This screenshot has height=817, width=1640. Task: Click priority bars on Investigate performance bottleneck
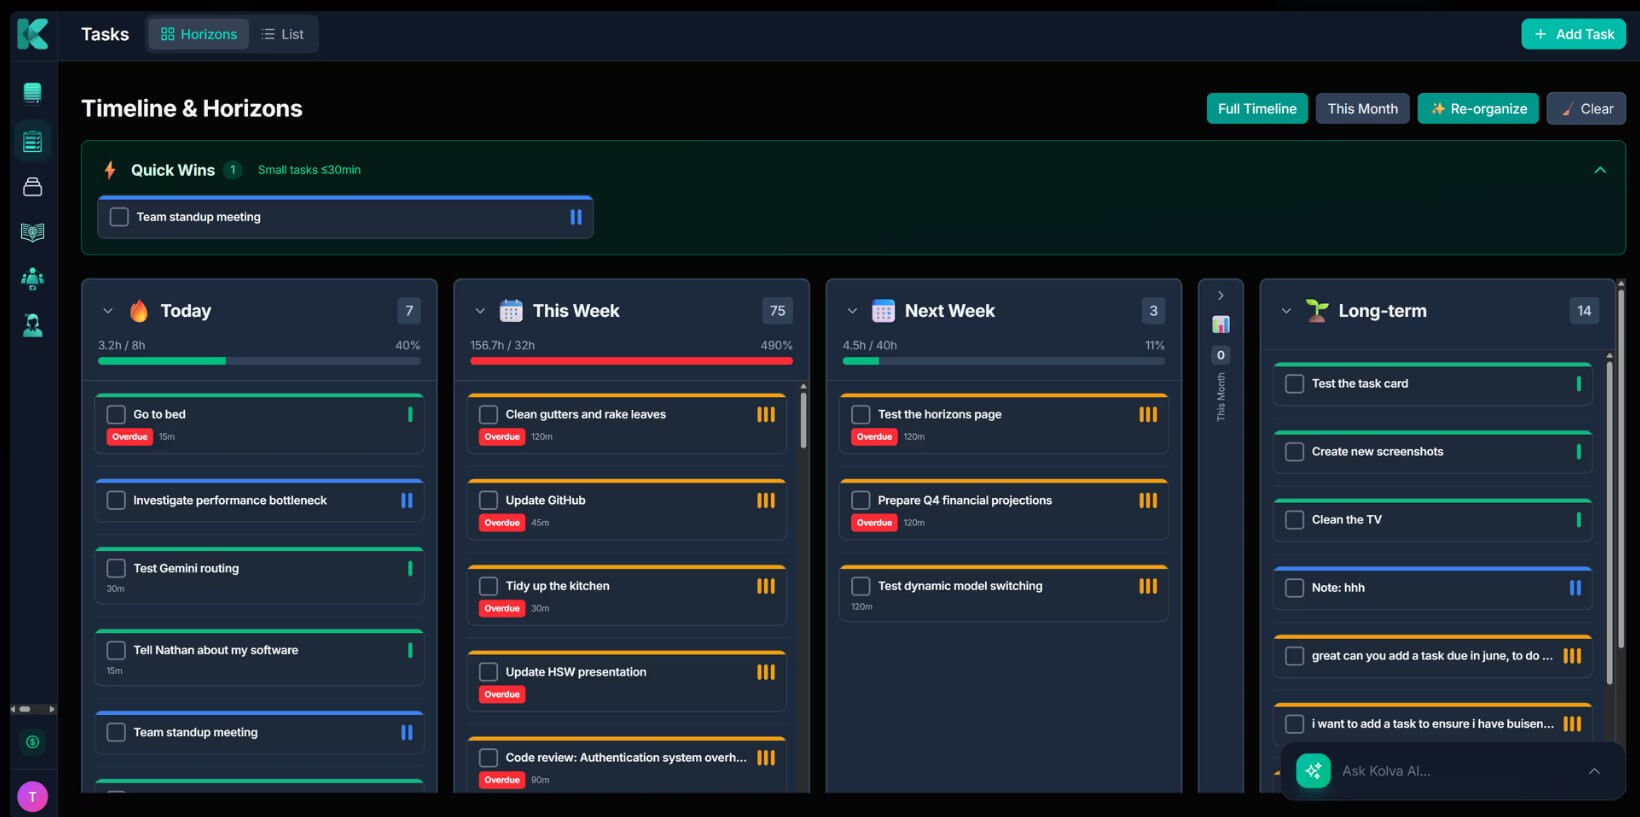[407, 501]
